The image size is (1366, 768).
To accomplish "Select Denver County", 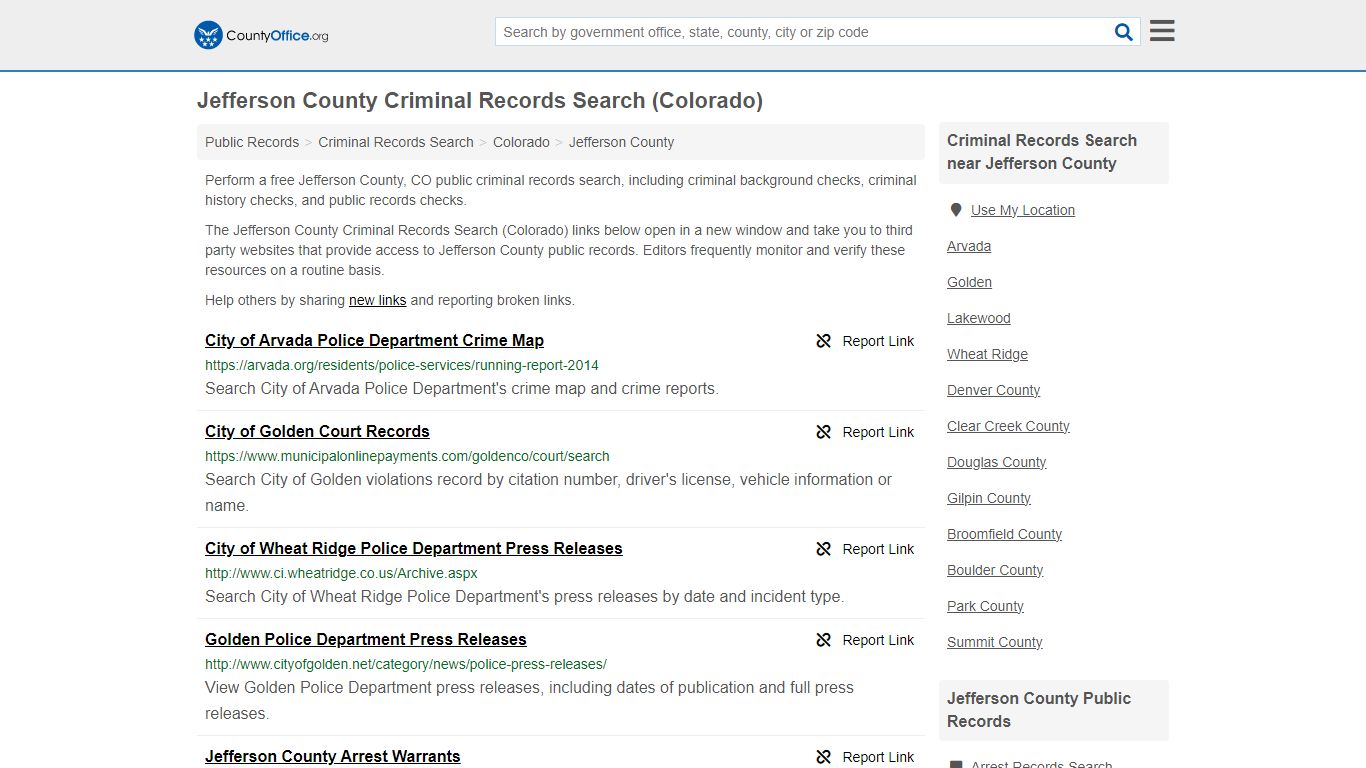I will pos(993,390).
